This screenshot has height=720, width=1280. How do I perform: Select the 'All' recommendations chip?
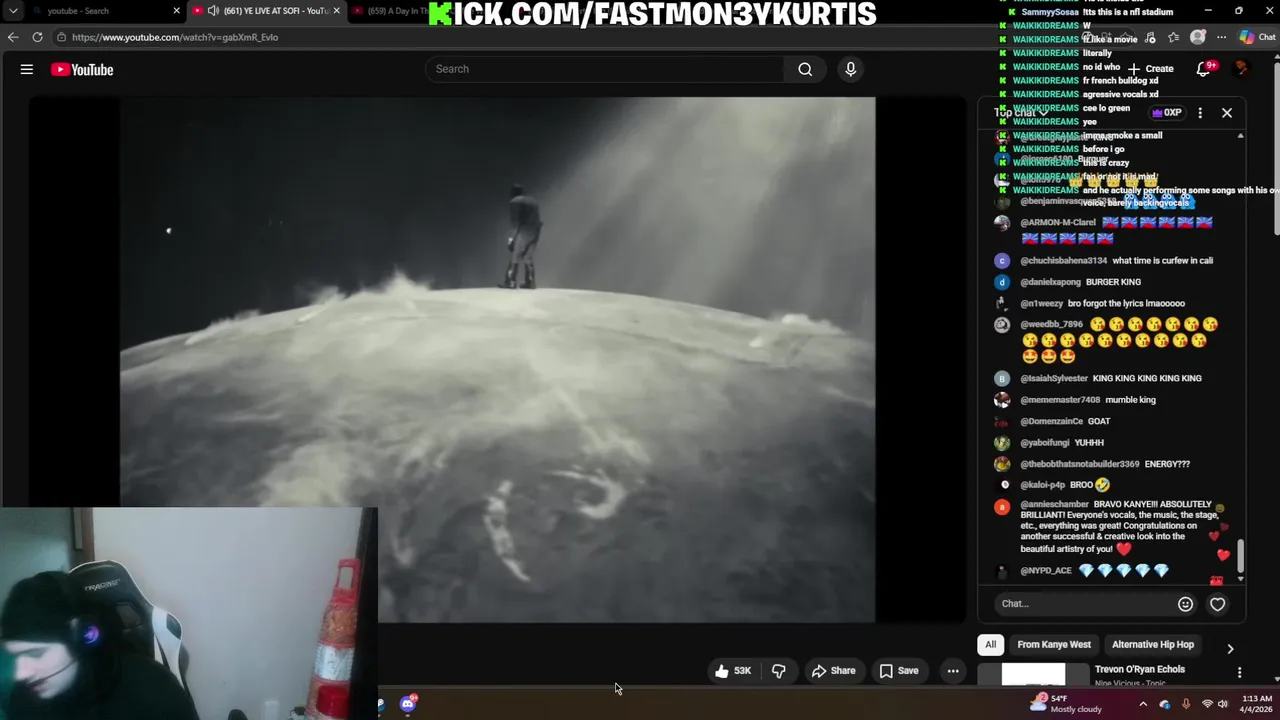(990, 645)
